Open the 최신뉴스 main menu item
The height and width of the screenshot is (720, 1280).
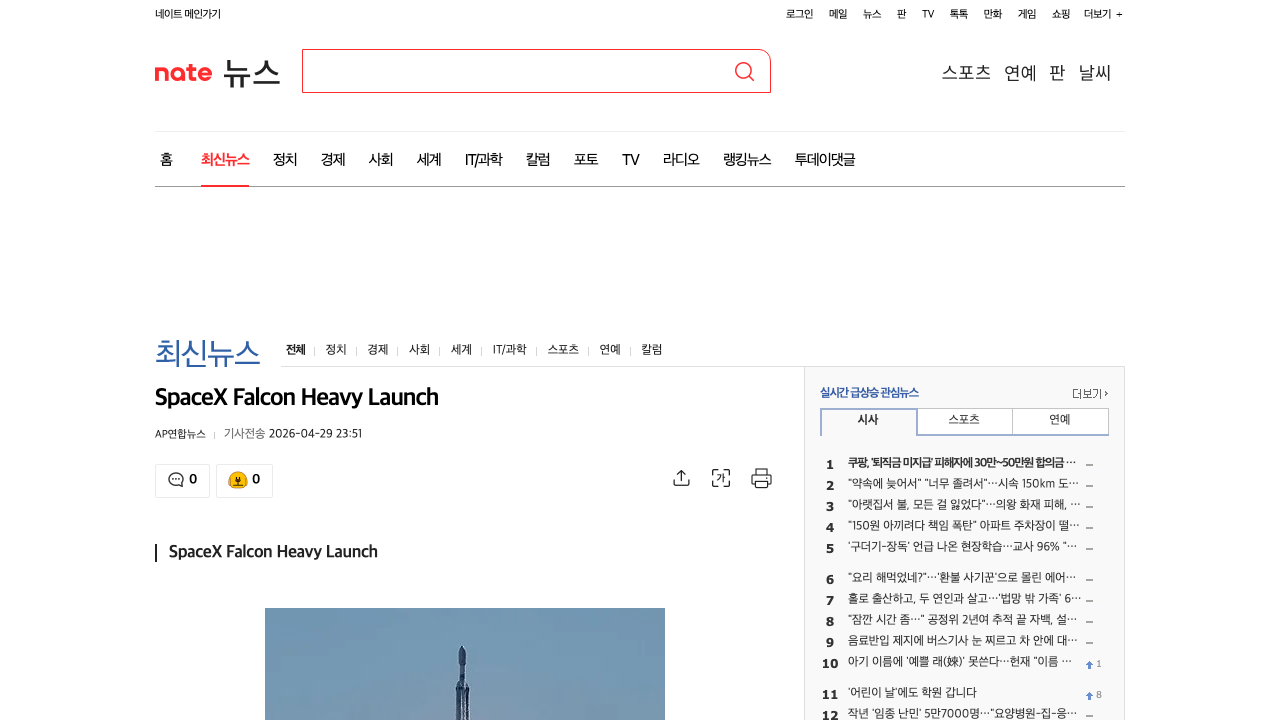point(225,159)
